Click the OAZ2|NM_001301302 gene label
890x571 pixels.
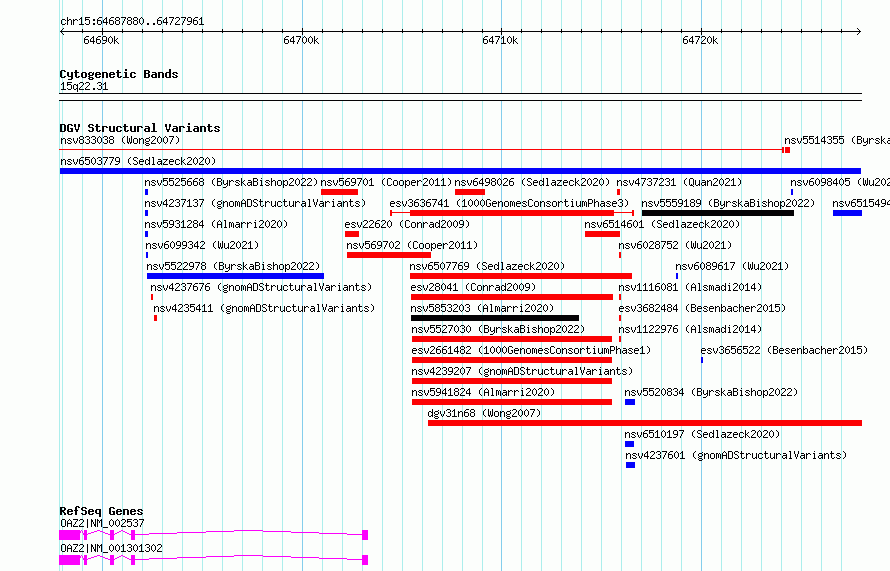[x=111, y=548]
